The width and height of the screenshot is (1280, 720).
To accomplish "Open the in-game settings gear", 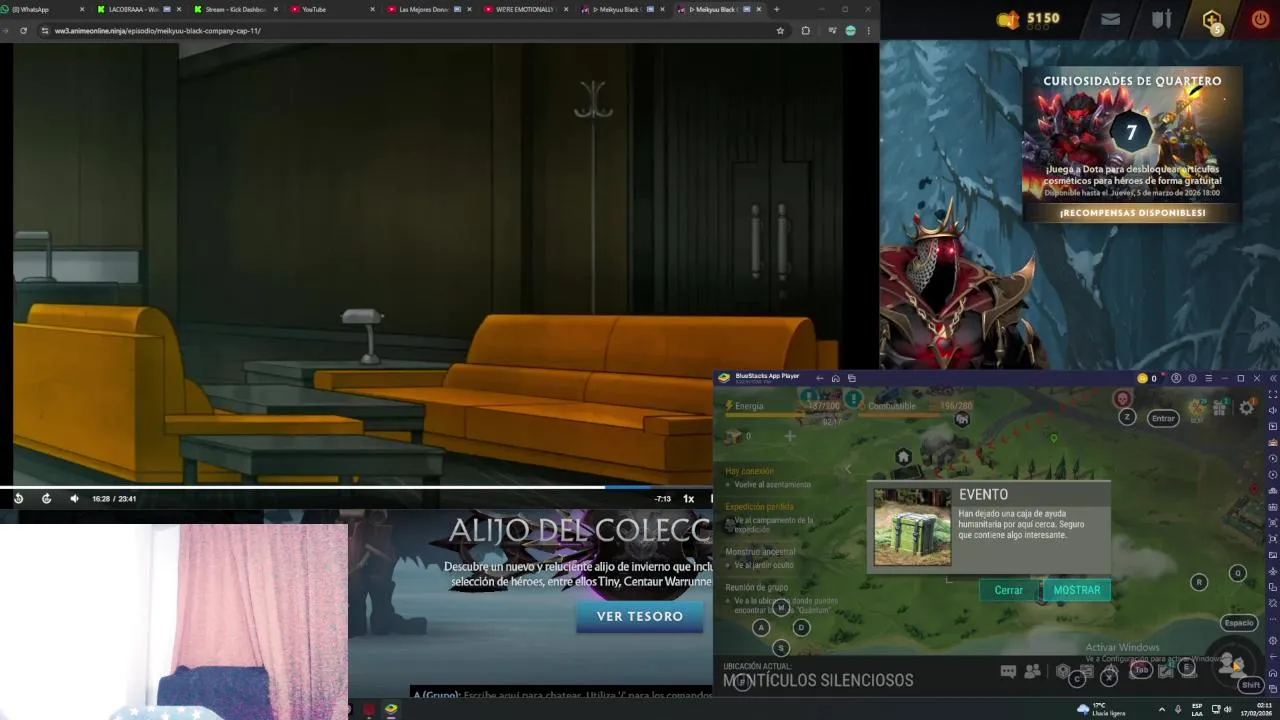I will point(1246,407).
